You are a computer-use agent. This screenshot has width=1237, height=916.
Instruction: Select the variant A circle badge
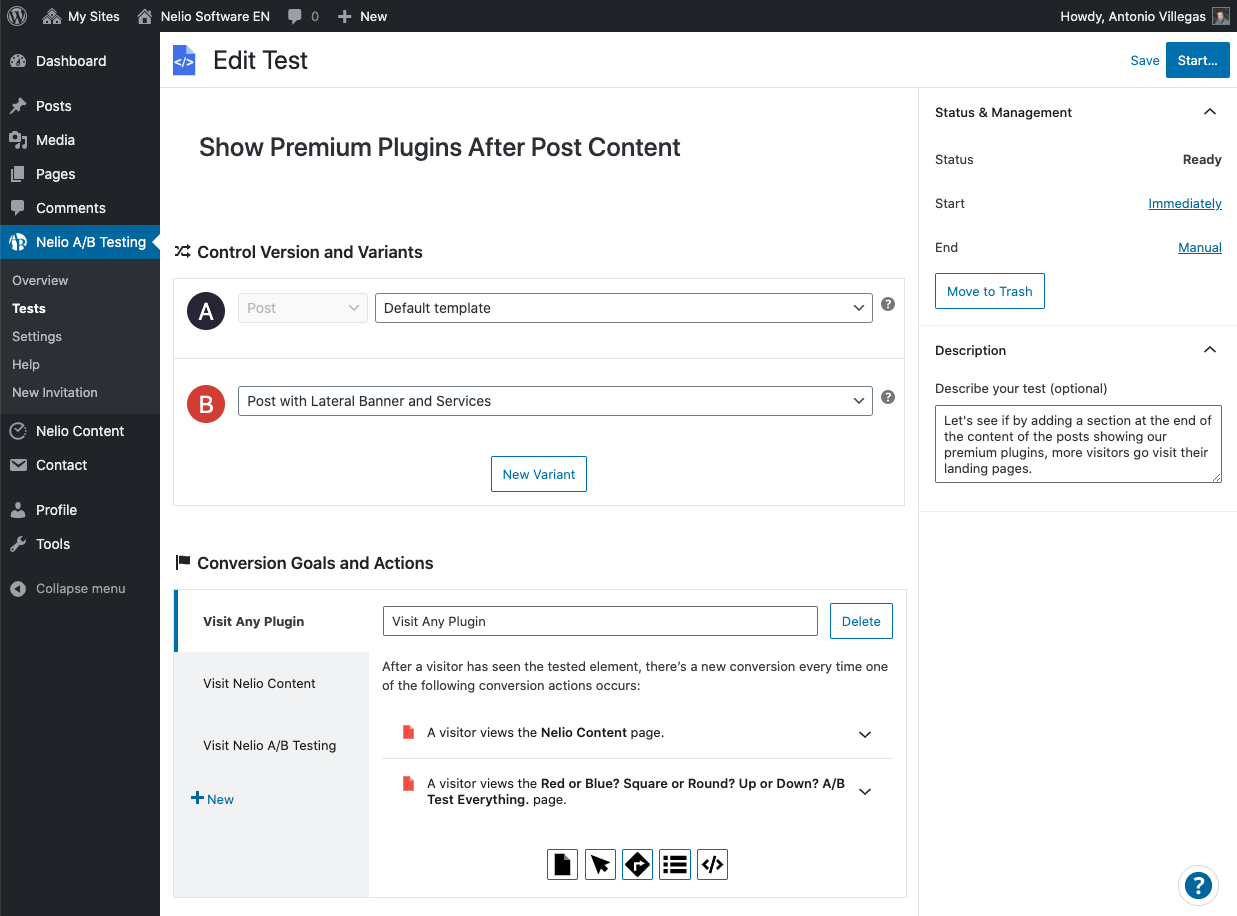(x=206, y=312)
